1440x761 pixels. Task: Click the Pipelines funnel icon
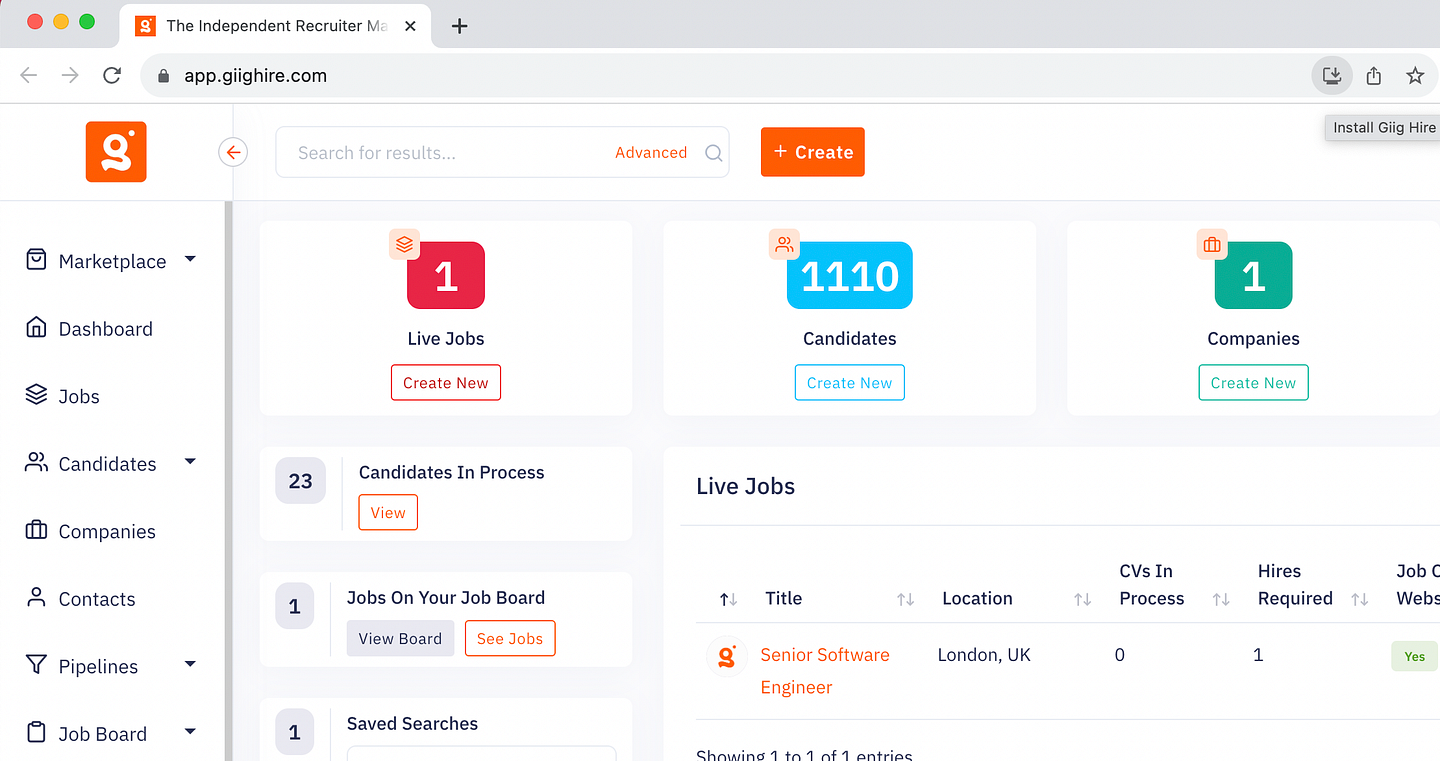(x=36, y=665)
